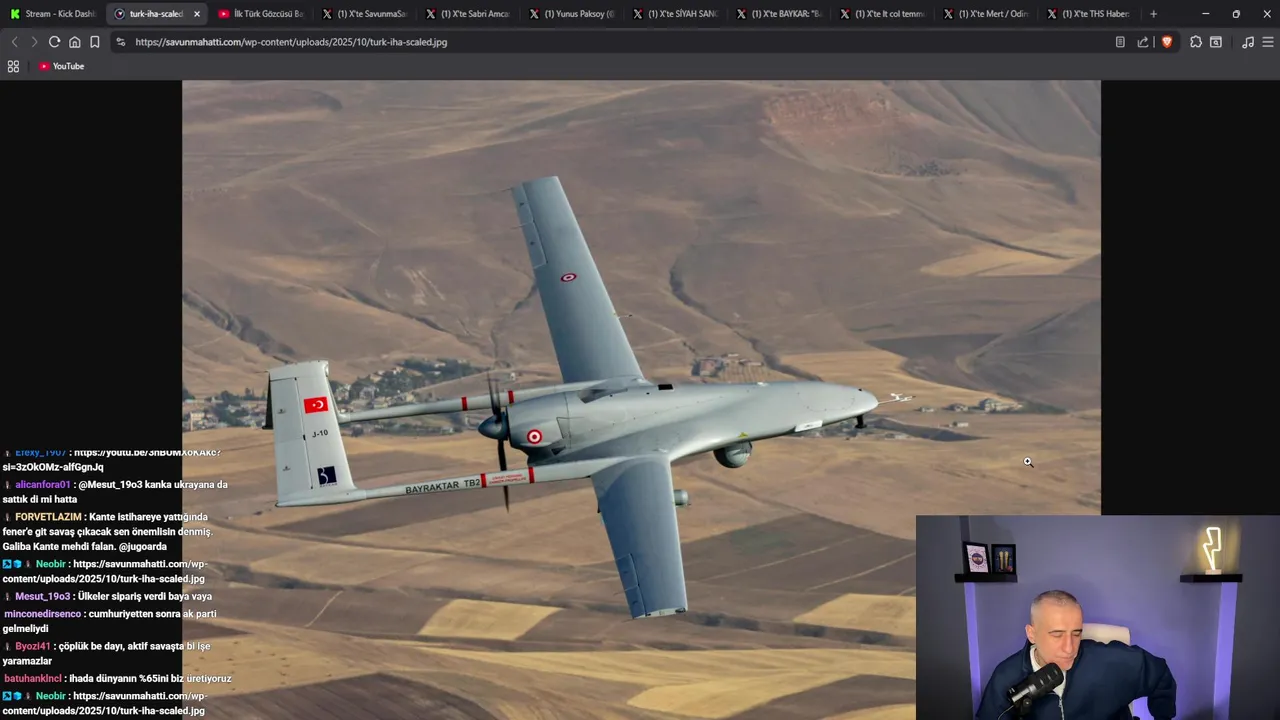The width and height of the screenshot is (1280, 720).
Task: Click chat username alicanfora01
Action: coord(42,484)
